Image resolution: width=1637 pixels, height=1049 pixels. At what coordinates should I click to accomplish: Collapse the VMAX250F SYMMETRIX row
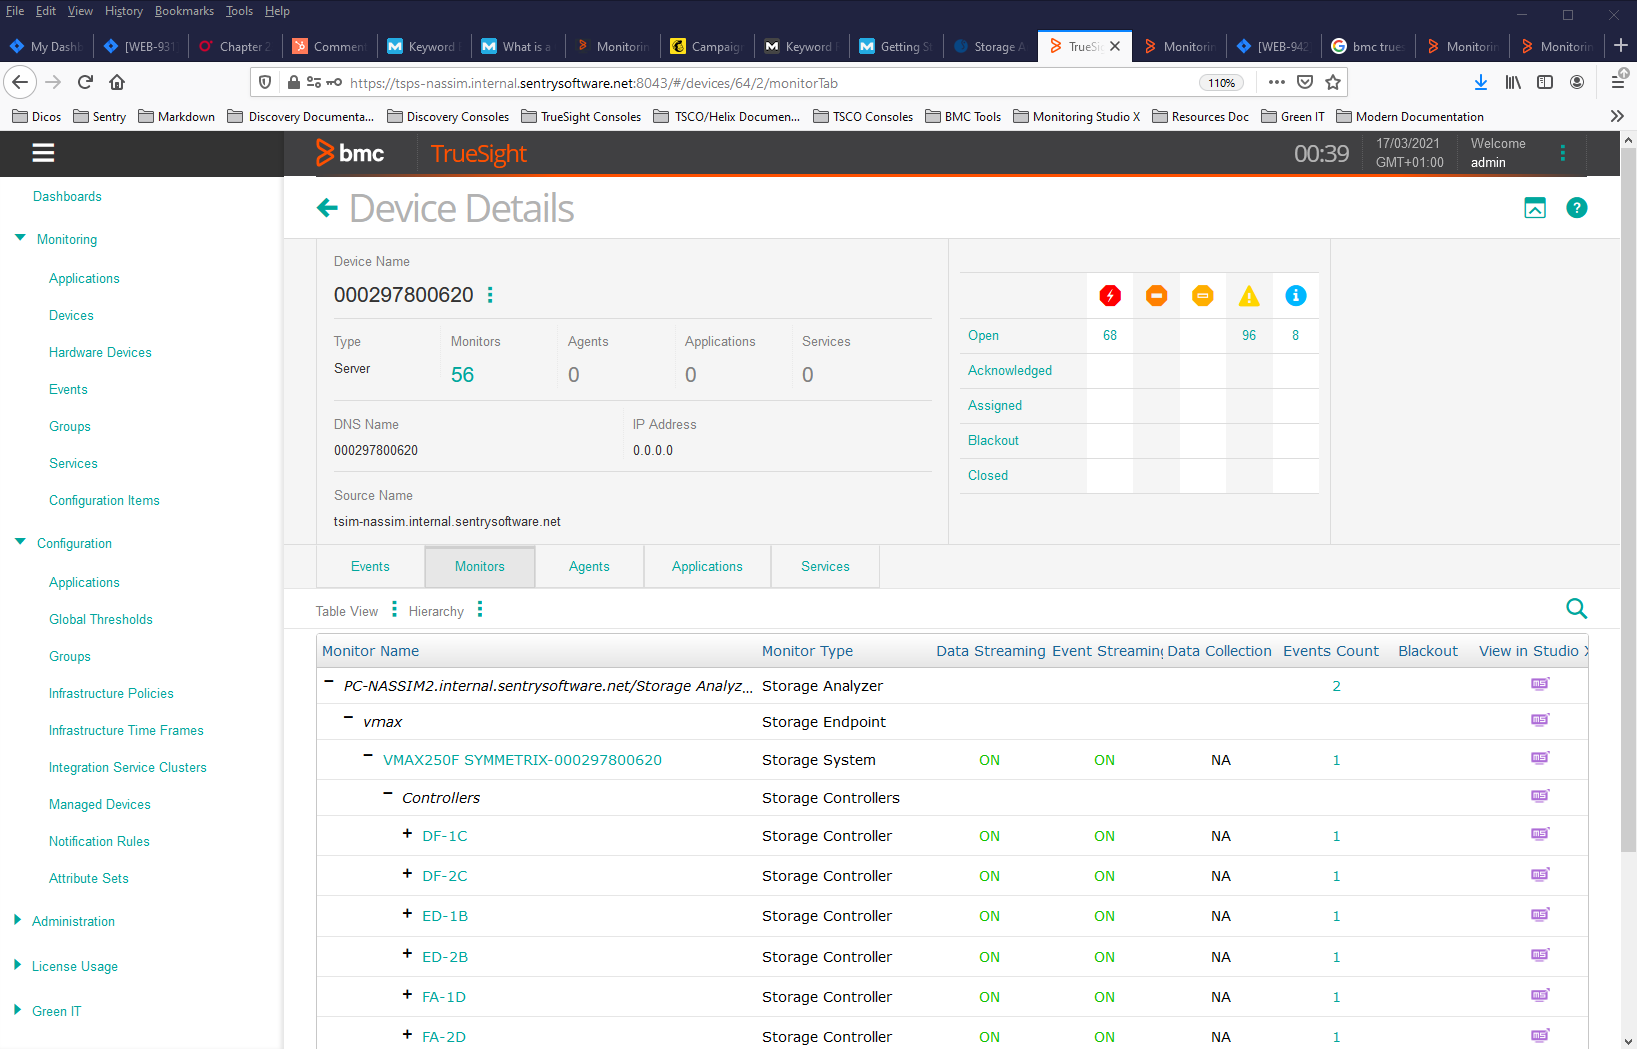point(368,756)
